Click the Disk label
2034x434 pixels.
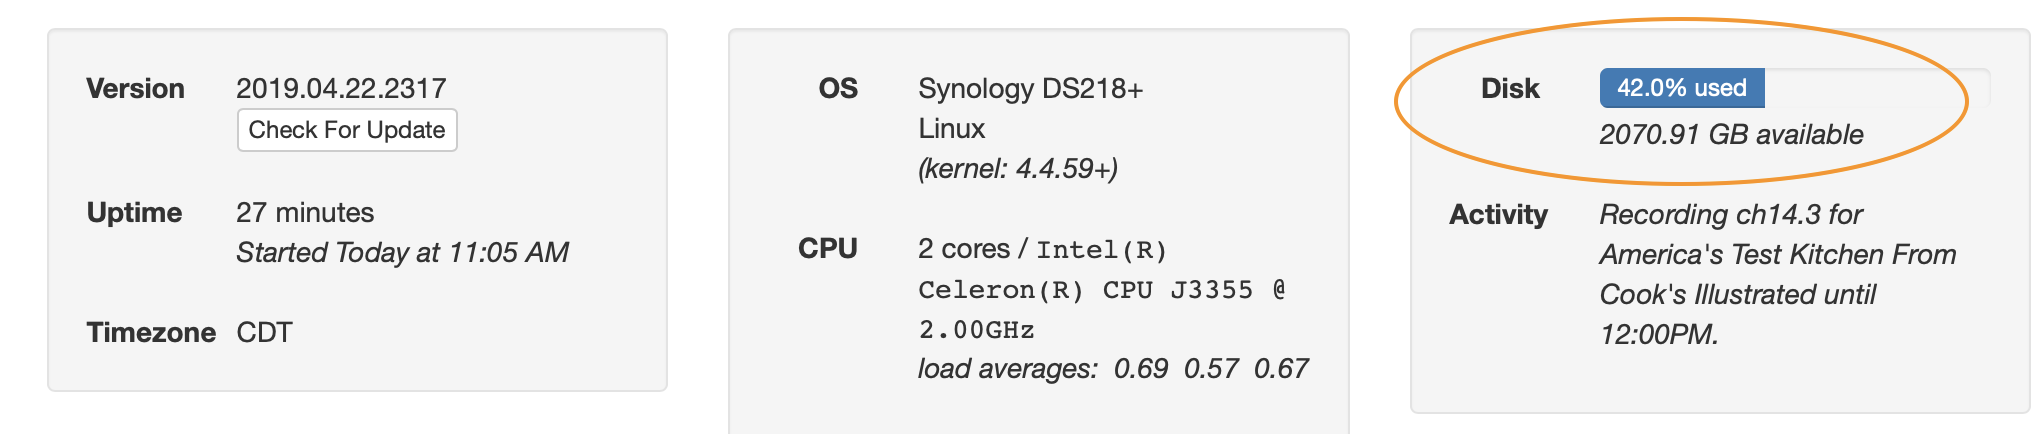click(1509, 88)
